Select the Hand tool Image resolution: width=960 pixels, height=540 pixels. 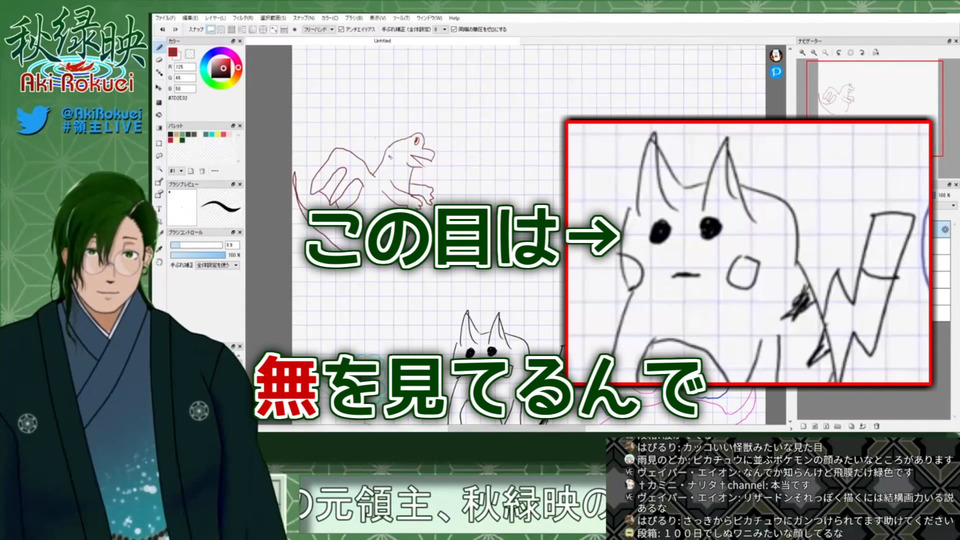click(159, 261)
